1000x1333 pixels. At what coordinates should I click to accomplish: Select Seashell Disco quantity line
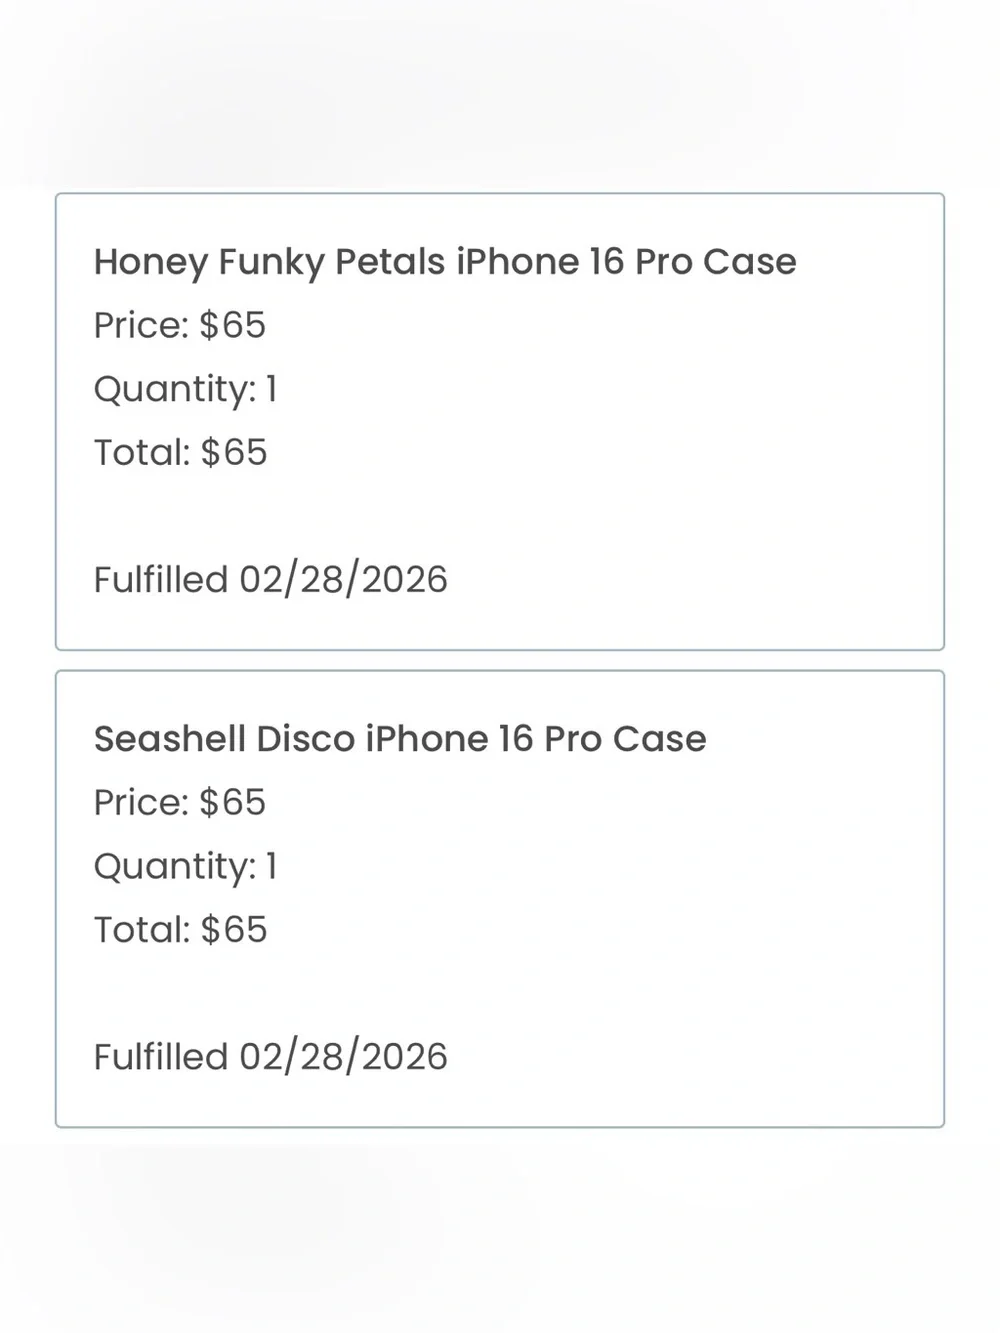point(185,866)
